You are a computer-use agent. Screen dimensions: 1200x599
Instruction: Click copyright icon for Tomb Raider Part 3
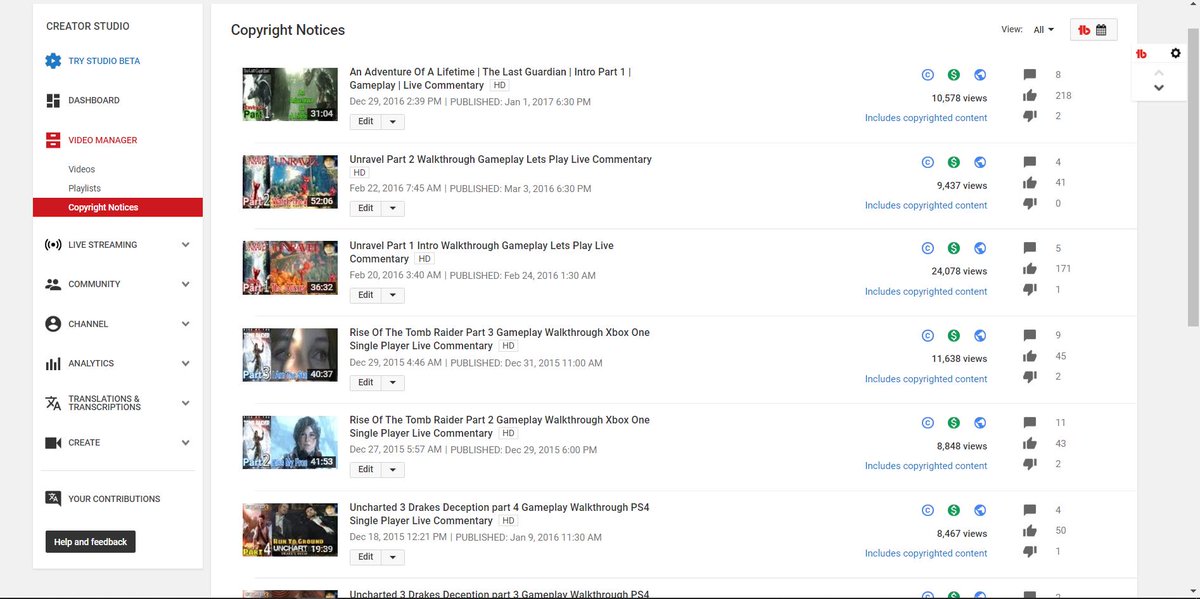point(928,336)
